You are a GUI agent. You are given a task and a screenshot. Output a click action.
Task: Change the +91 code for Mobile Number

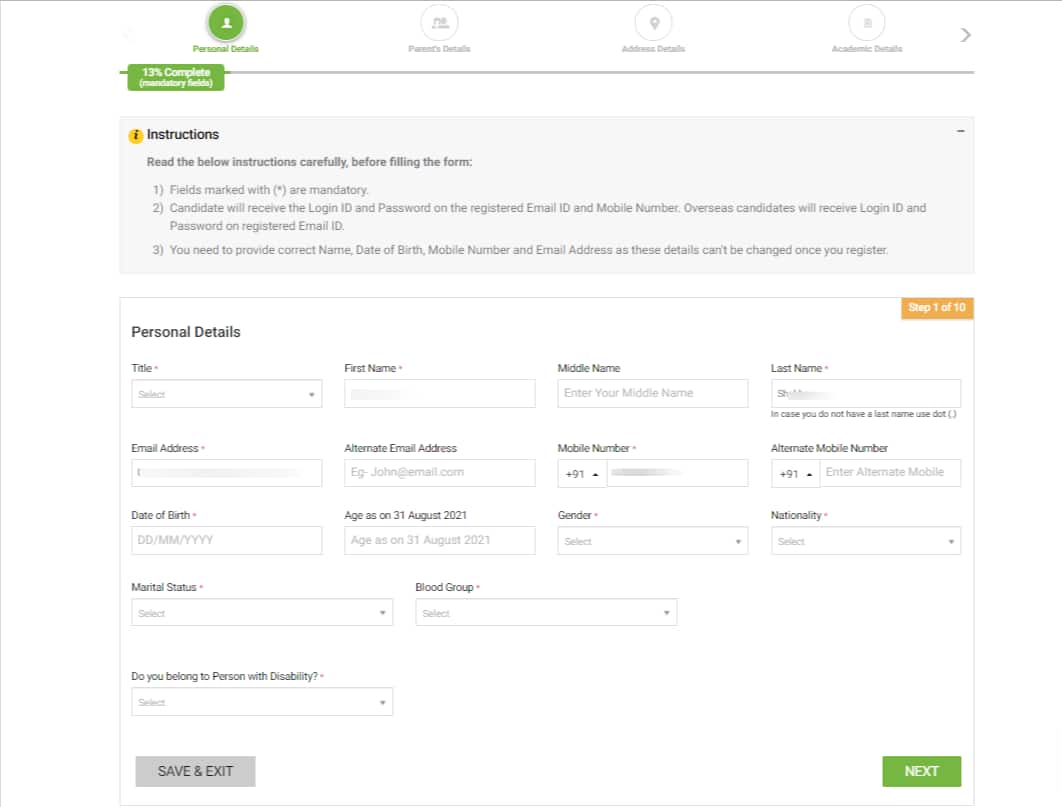[x=581, y=473]
